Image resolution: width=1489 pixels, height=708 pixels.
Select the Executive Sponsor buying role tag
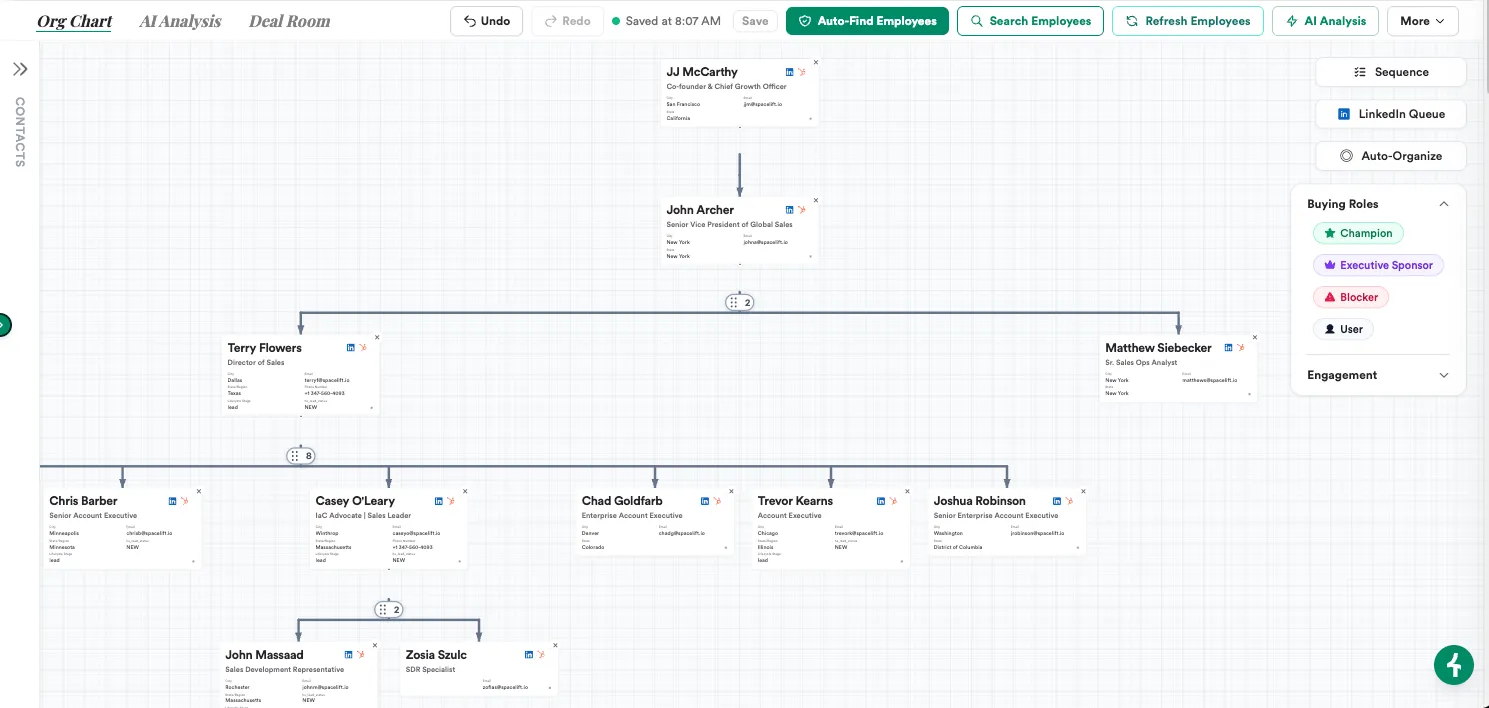click(x=1378, y=265)
